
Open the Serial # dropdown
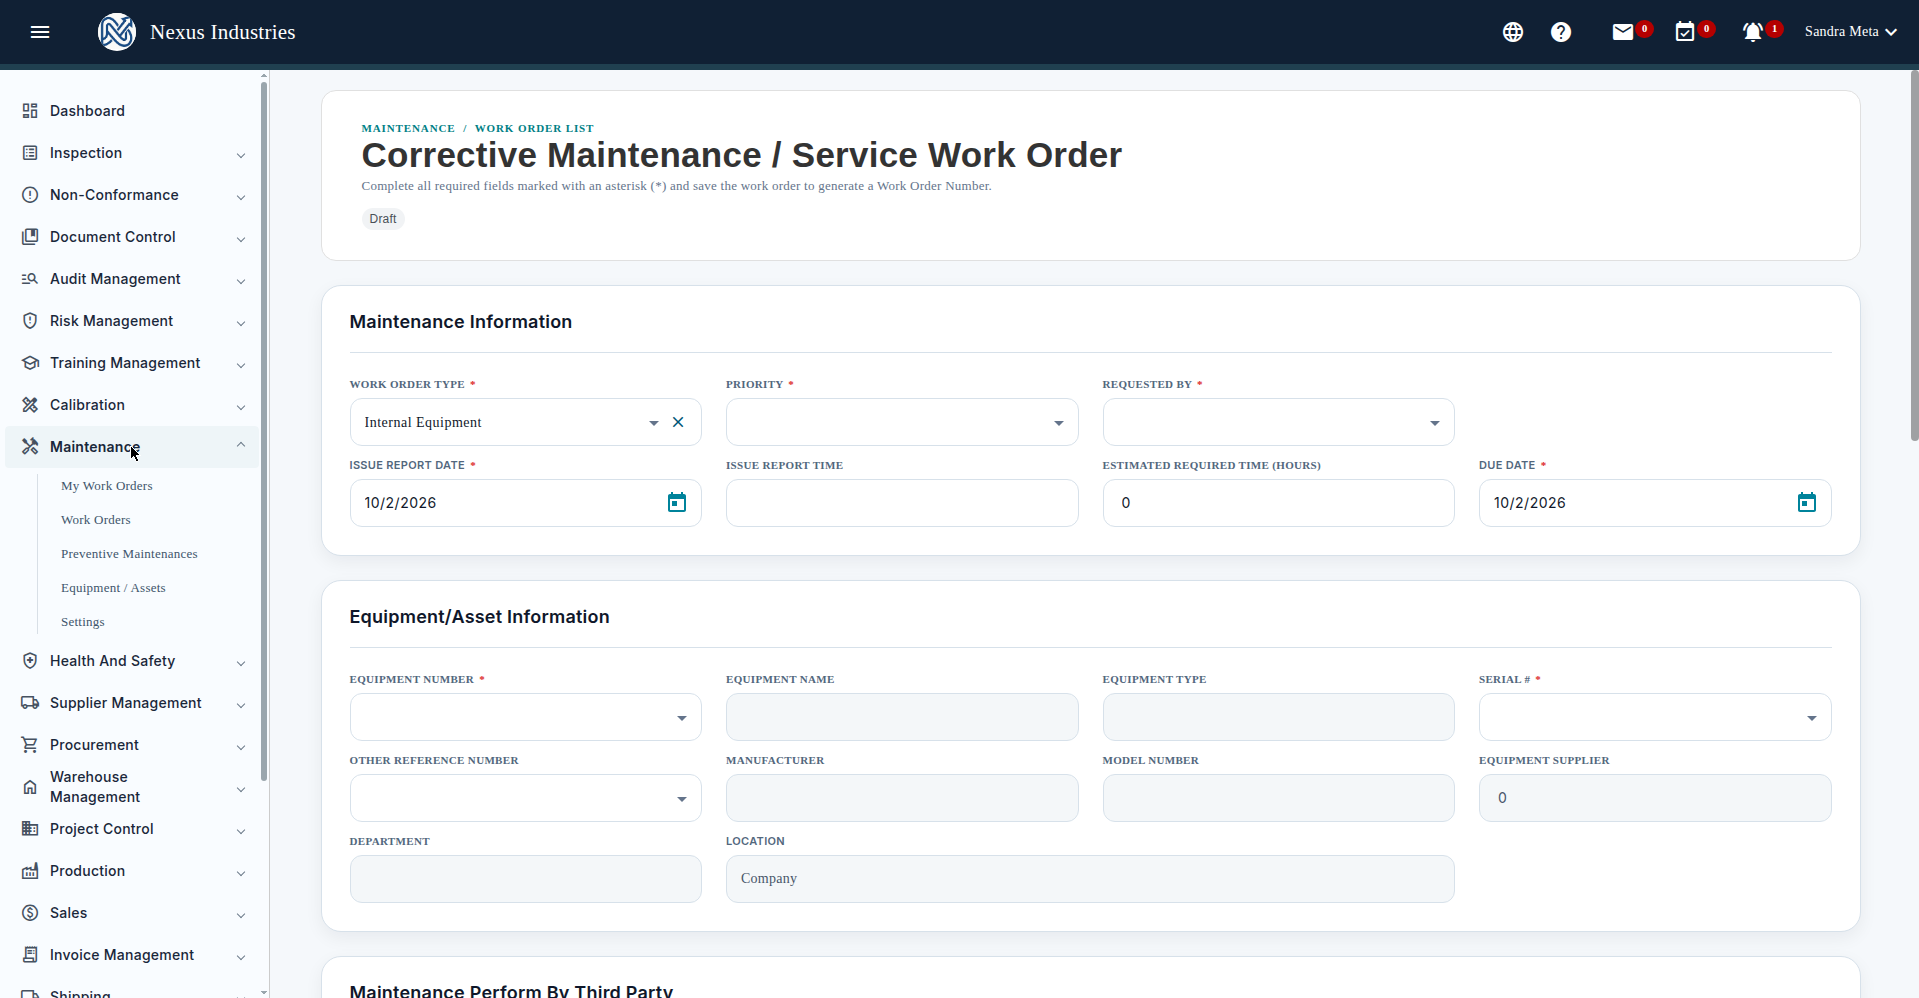(x=1655, y=717)
